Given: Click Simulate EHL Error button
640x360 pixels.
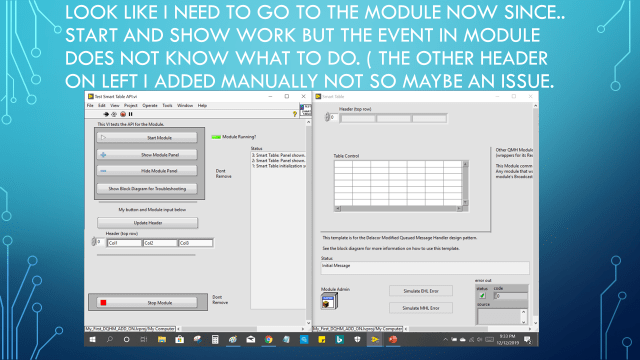Looking at the screenshot, I should [x=421, y=291].
